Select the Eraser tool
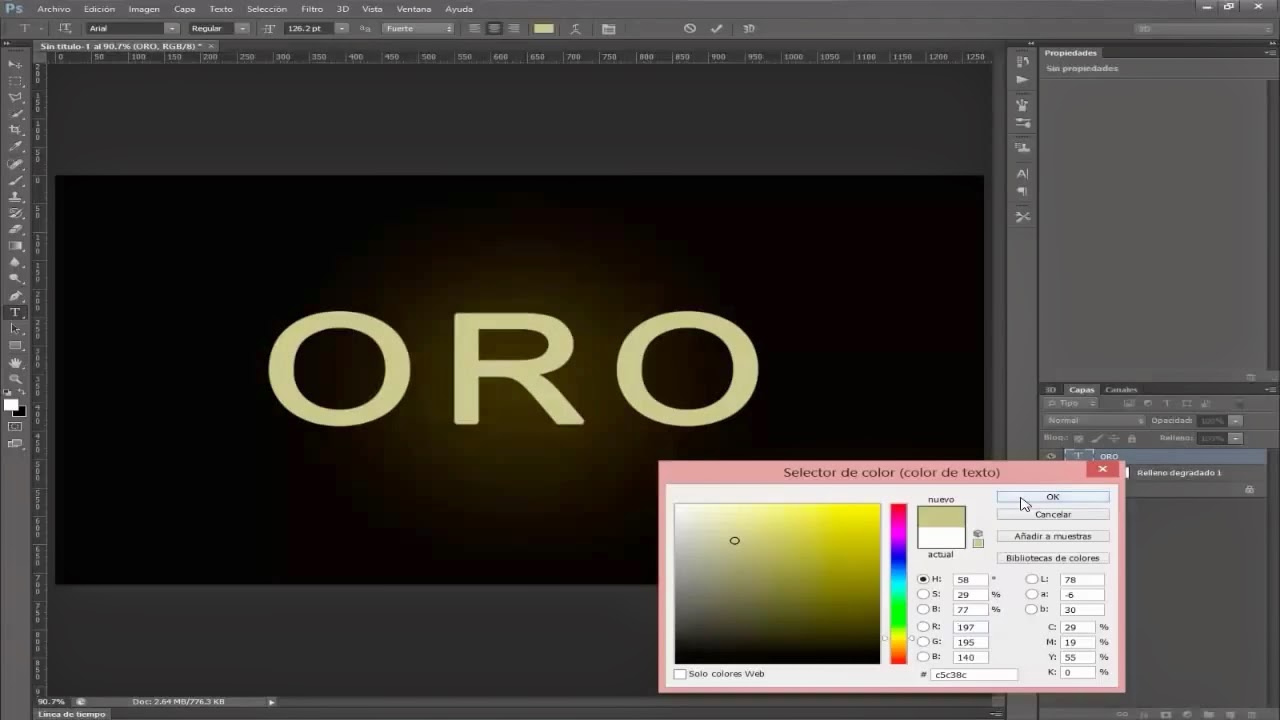 pyautogui.click(x=15, y=229)
